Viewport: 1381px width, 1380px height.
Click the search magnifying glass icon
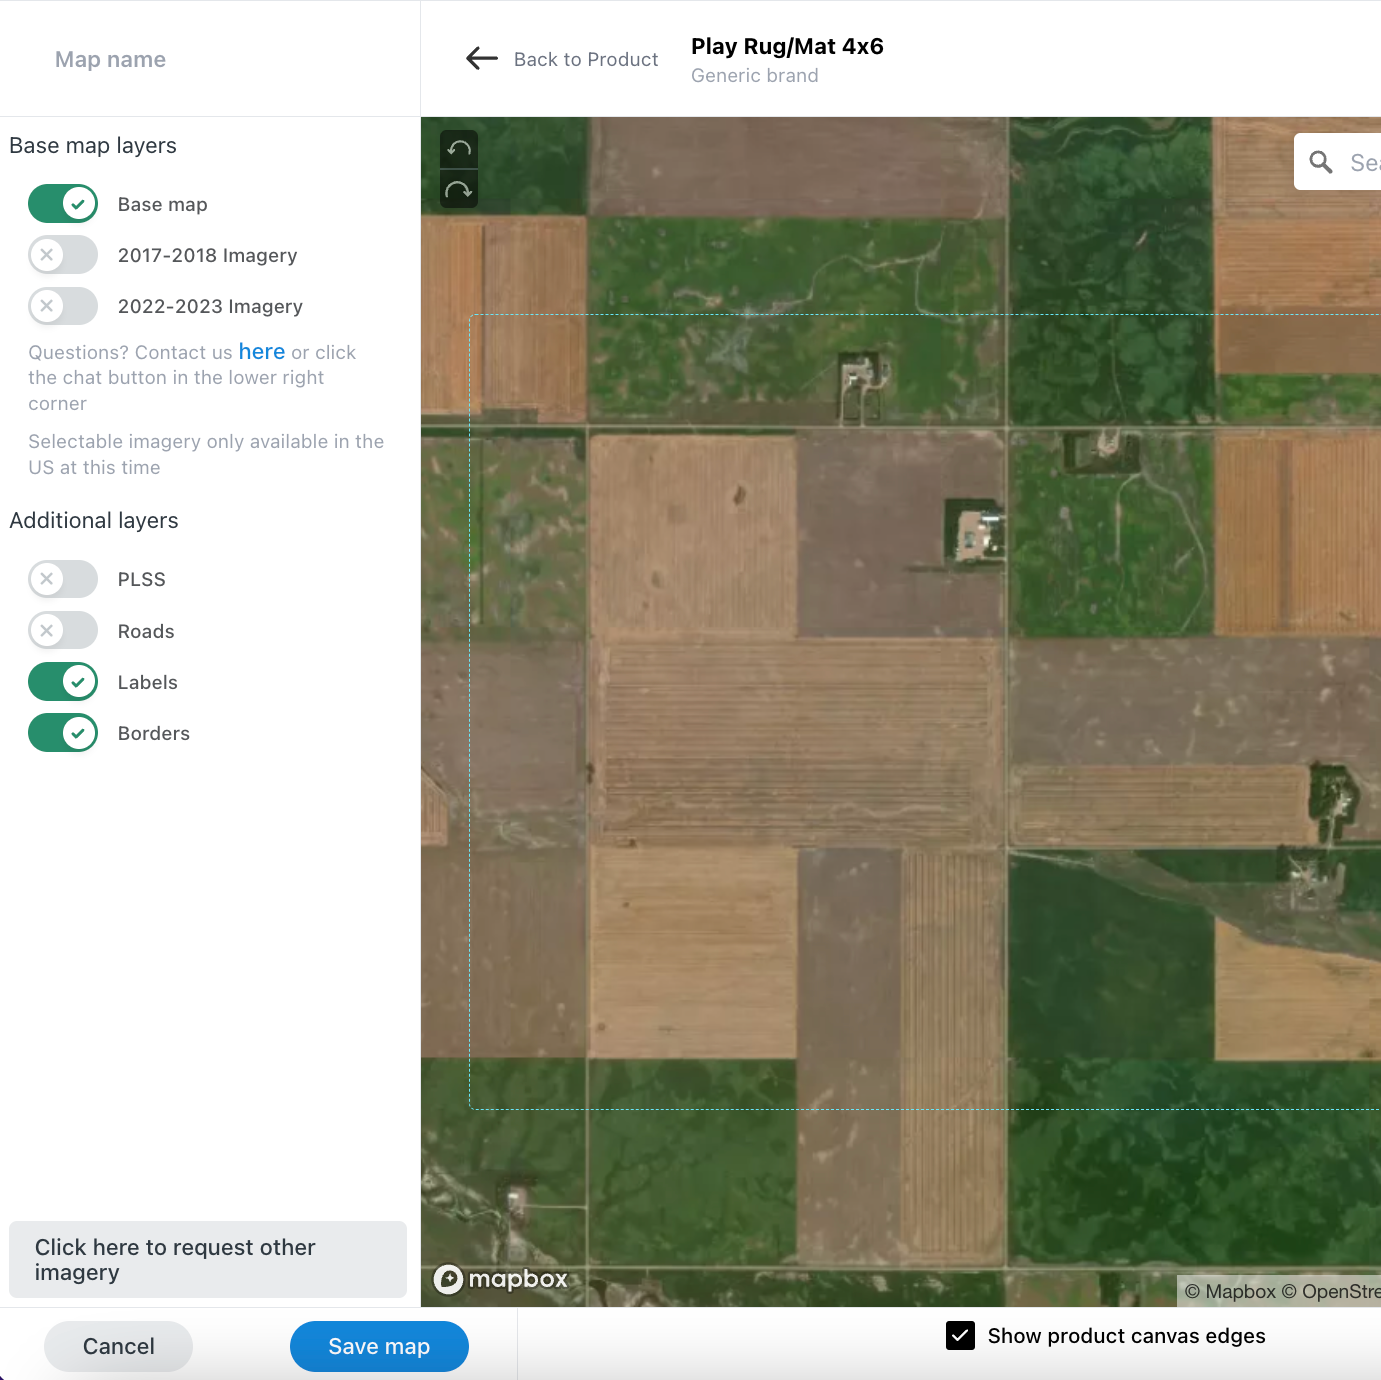[1321, 162]
